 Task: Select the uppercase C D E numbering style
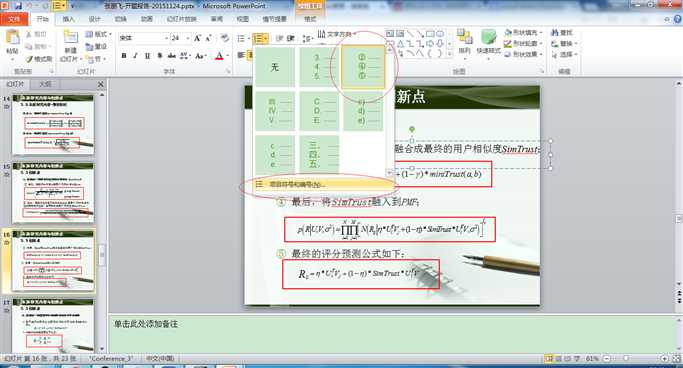pyautogui.click(x=319, y=111)
